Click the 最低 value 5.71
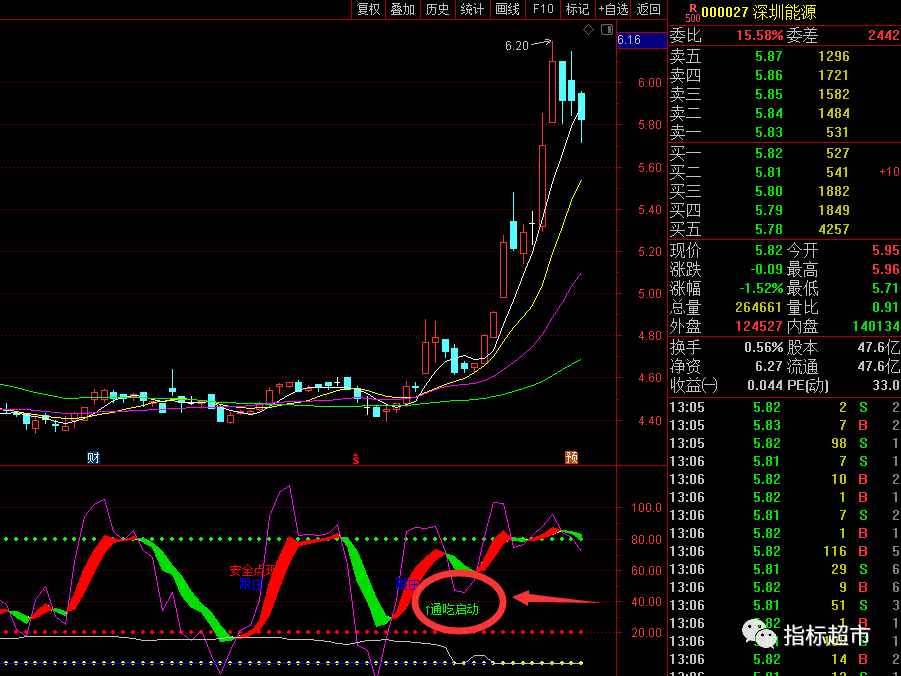 tap(885, 289)
